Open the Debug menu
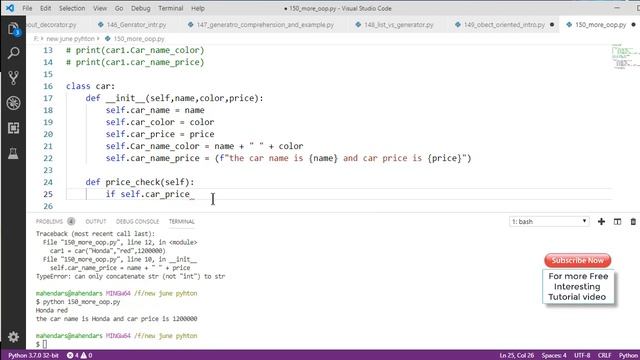640x360 pixels. [x=140, y=8]
